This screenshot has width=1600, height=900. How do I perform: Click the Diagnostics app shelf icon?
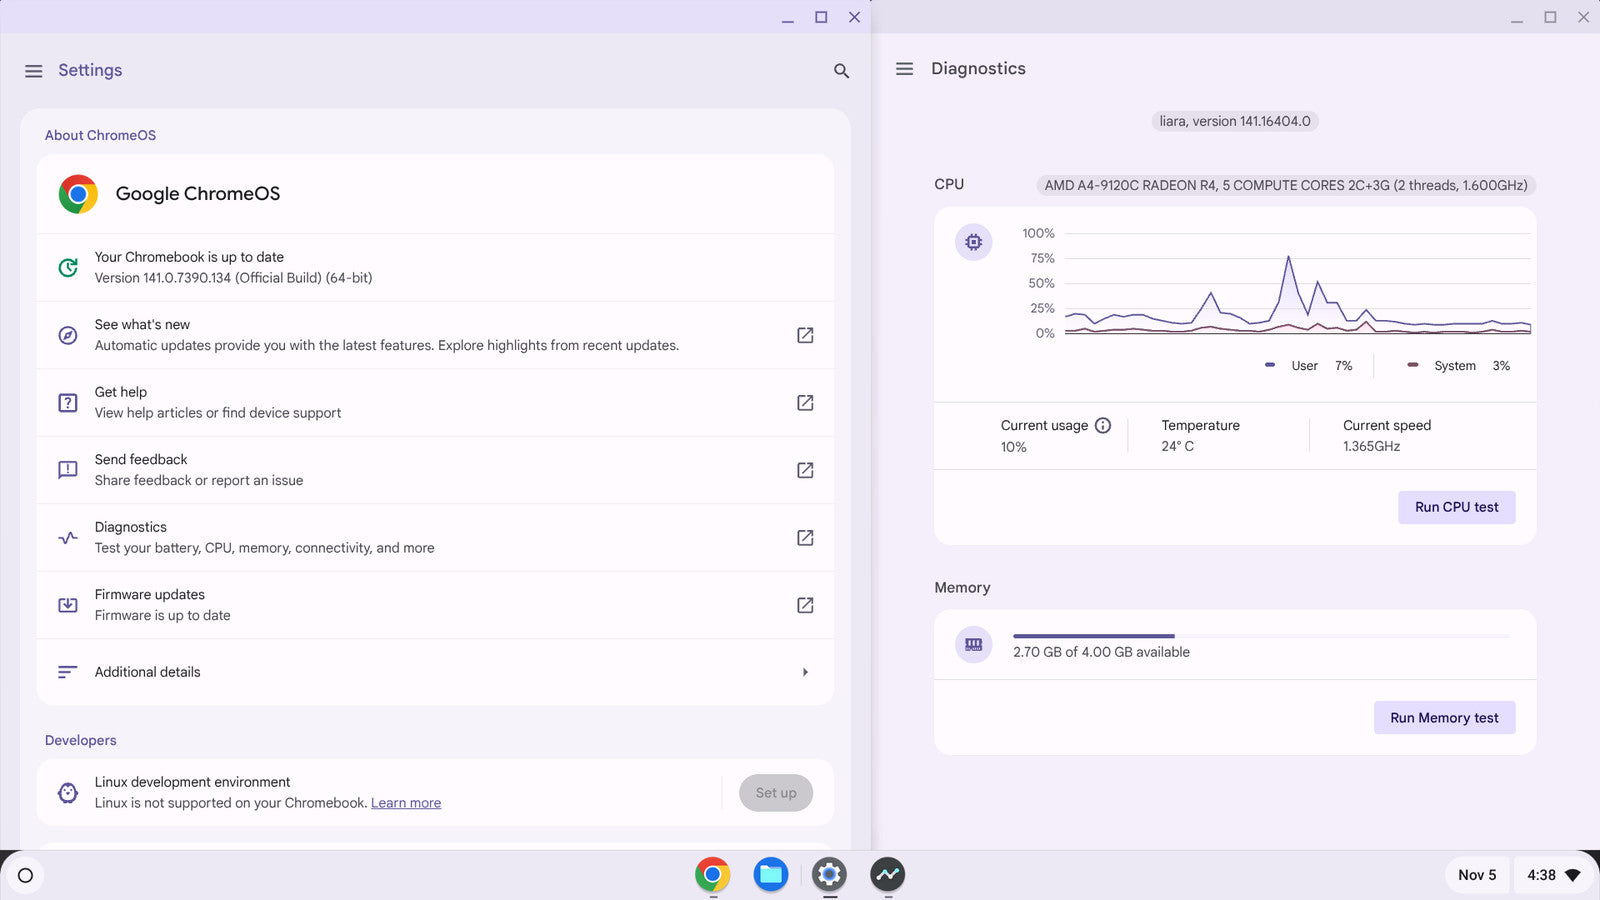[887, 875]
